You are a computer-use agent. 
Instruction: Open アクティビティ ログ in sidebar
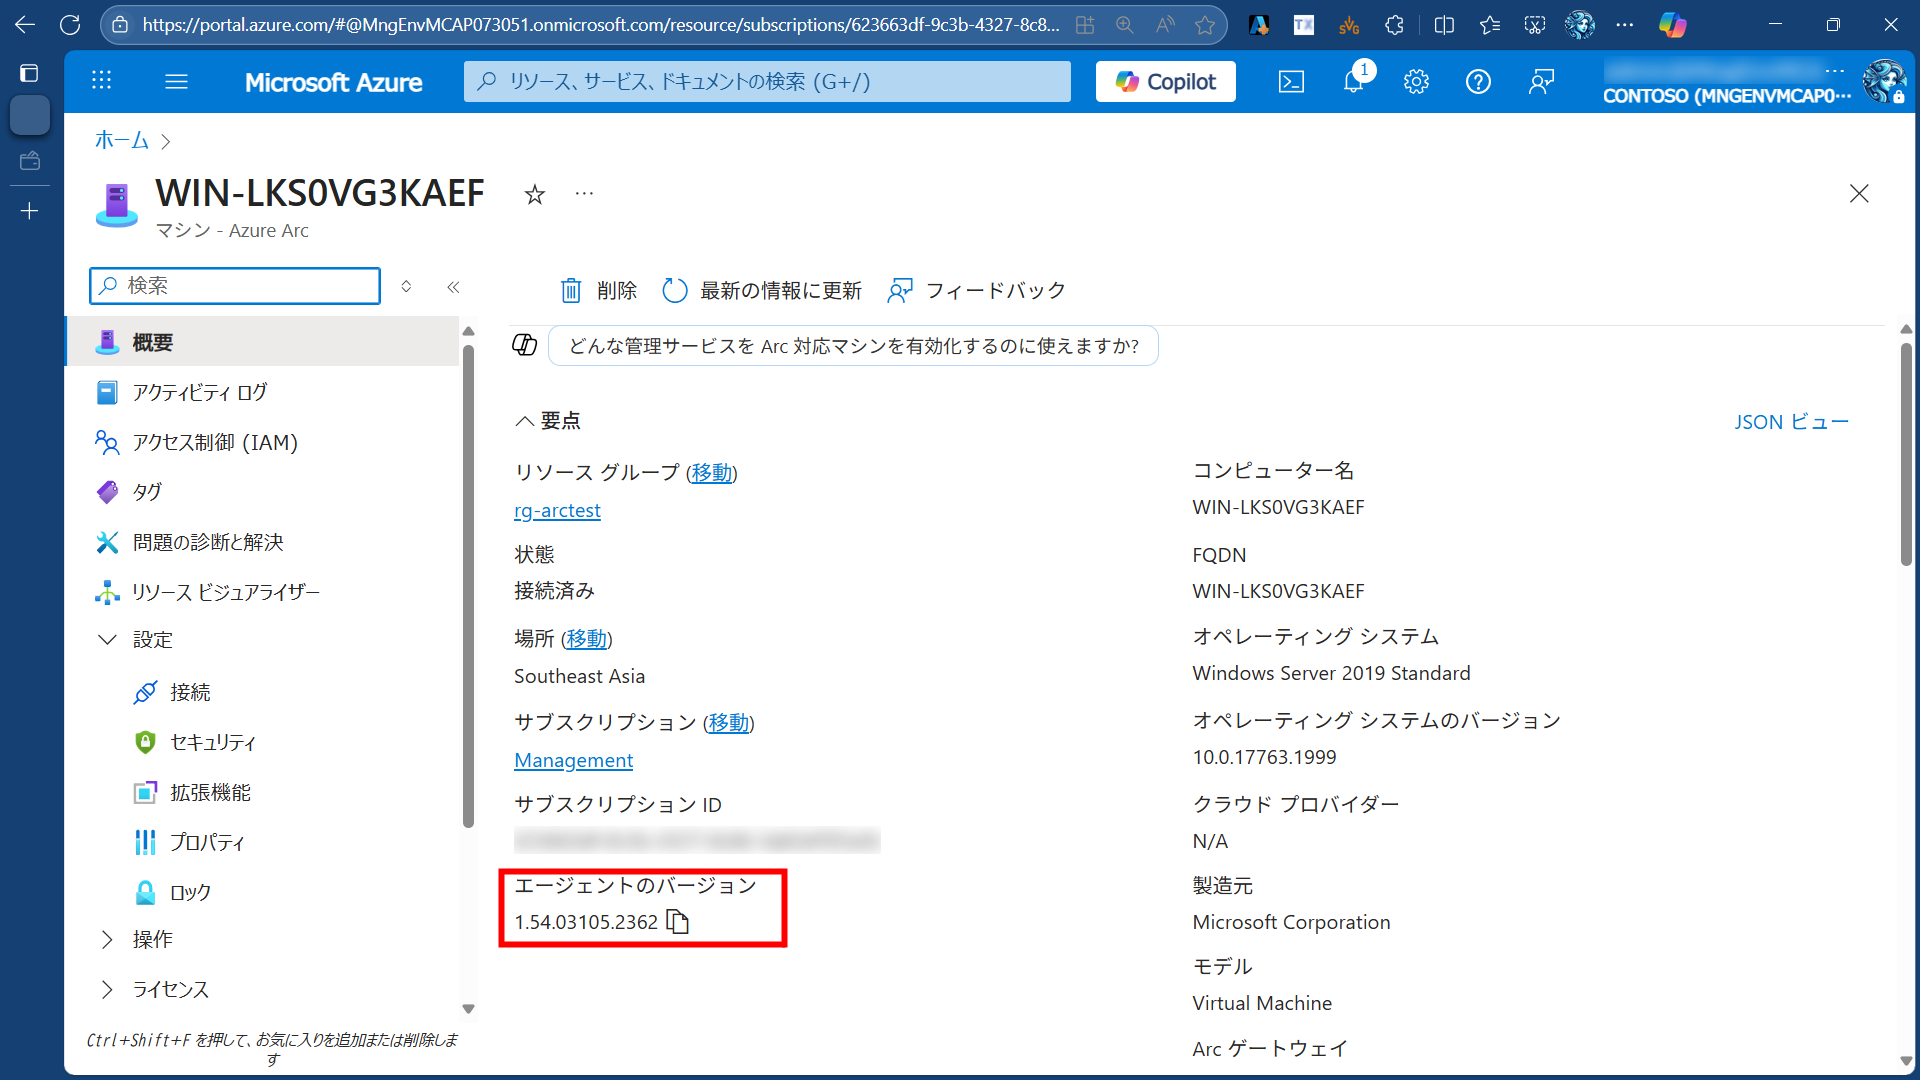(x=200, y=392)
